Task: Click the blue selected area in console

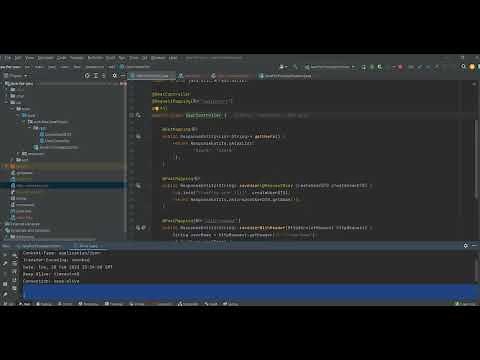Action: point(248,291)
